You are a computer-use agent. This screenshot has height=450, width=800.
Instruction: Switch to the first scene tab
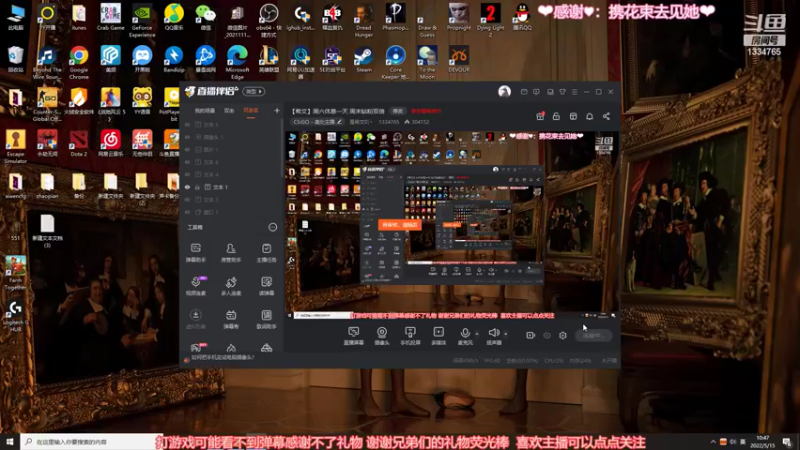click(205, 111)
